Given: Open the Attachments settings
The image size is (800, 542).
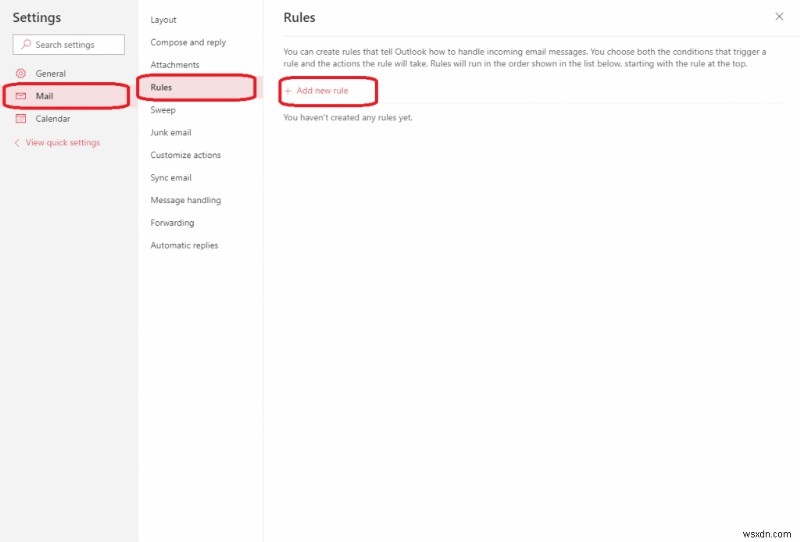Looking at the screenshot, I should (175, 65).
